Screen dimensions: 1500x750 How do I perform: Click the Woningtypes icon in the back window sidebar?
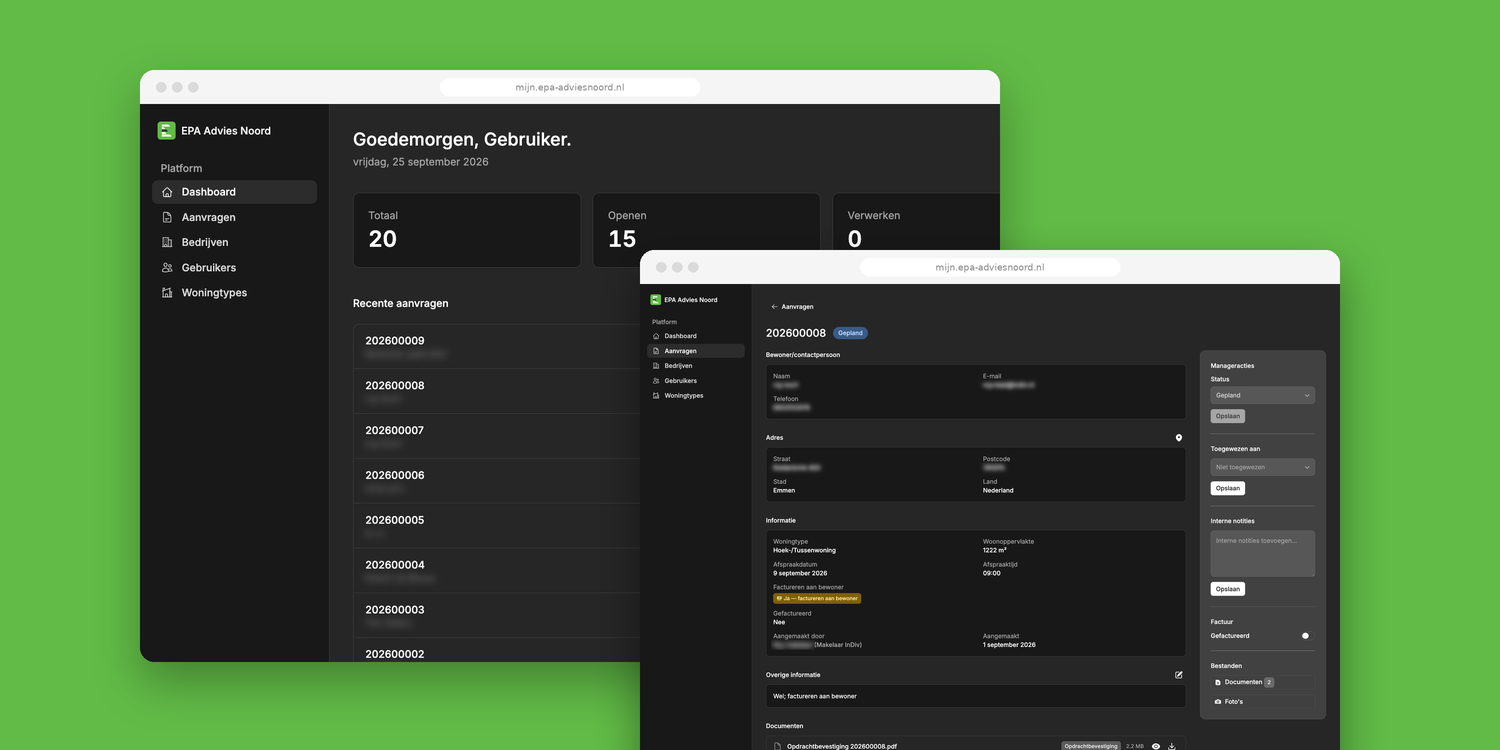(167, 293)
